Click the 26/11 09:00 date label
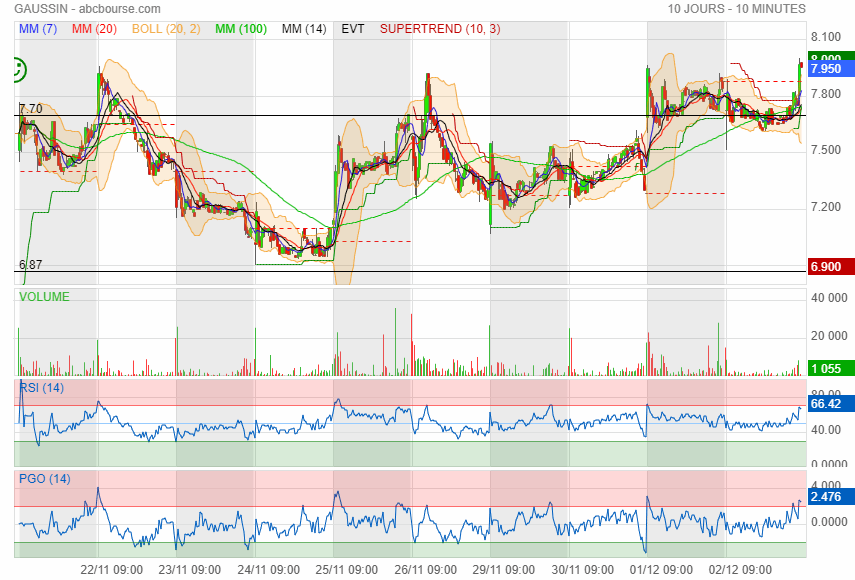 tap(425, 570)
